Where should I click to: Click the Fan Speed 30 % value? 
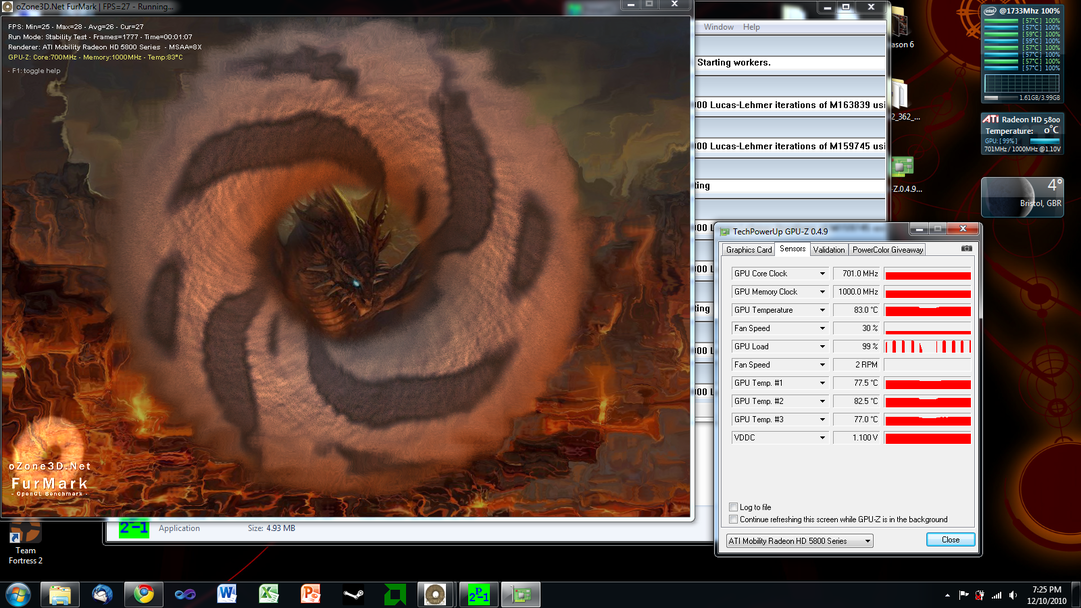[x=857, y=328]
